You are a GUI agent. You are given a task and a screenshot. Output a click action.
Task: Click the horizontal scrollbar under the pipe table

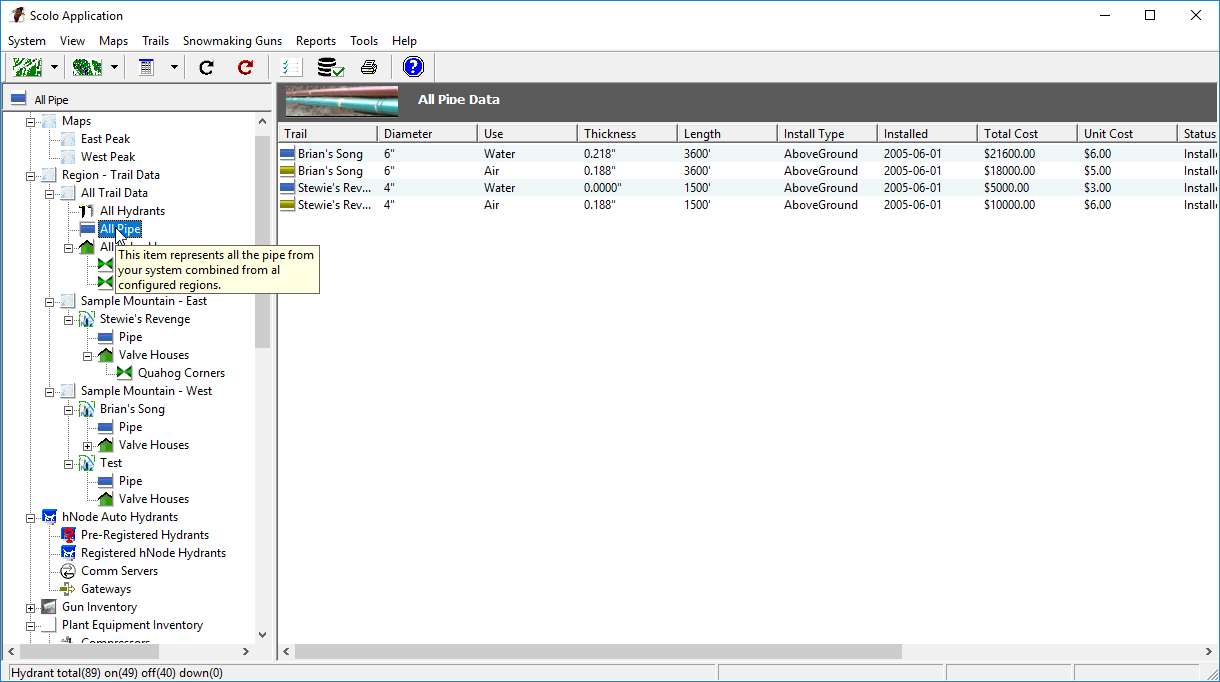click(x=598, y=651)
